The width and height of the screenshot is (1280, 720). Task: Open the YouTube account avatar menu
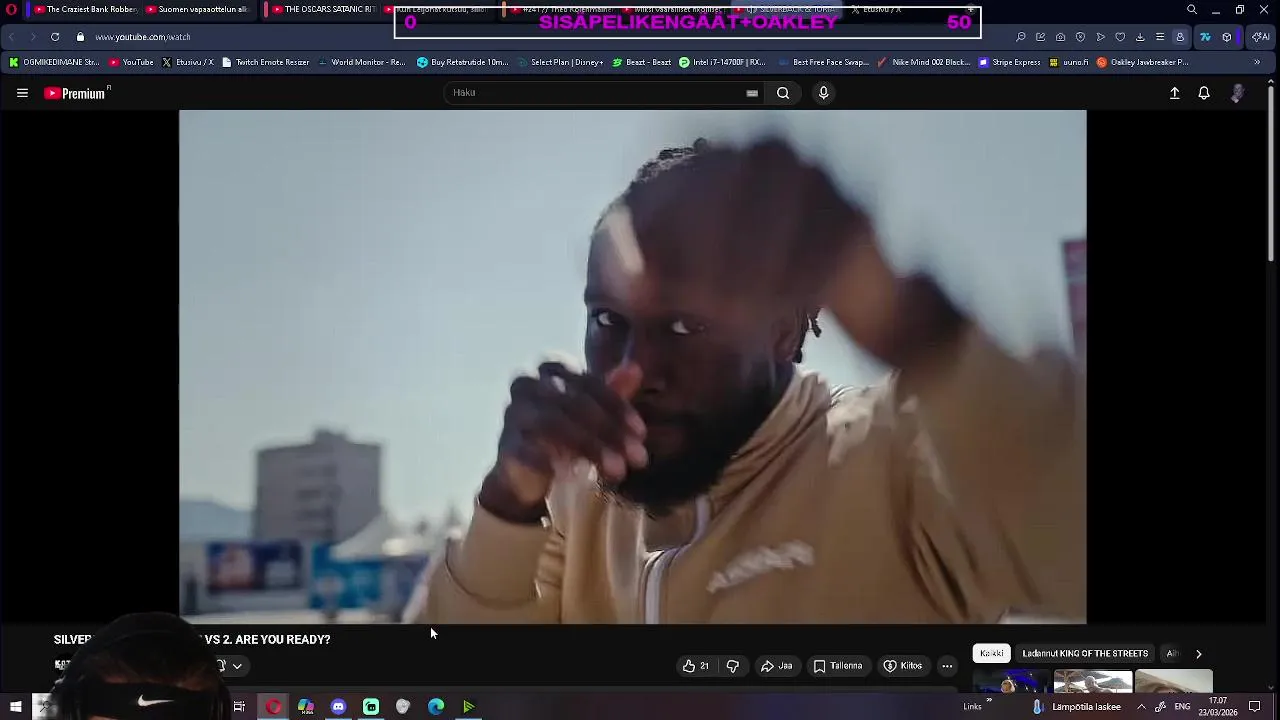coord(1238,93)
